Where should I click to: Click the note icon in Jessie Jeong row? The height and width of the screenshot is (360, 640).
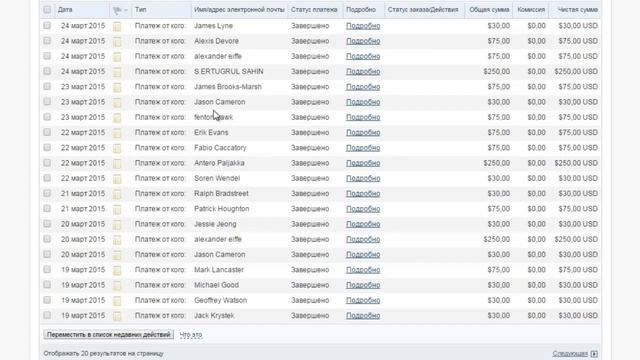(x=117, y=224)
